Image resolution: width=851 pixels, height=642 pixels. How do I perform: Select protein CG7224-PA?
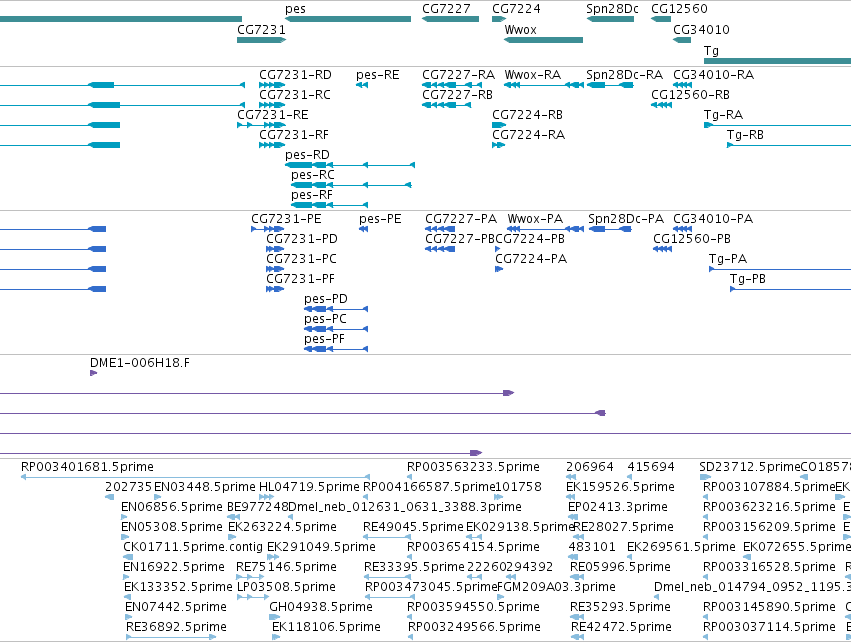[531, 259]
